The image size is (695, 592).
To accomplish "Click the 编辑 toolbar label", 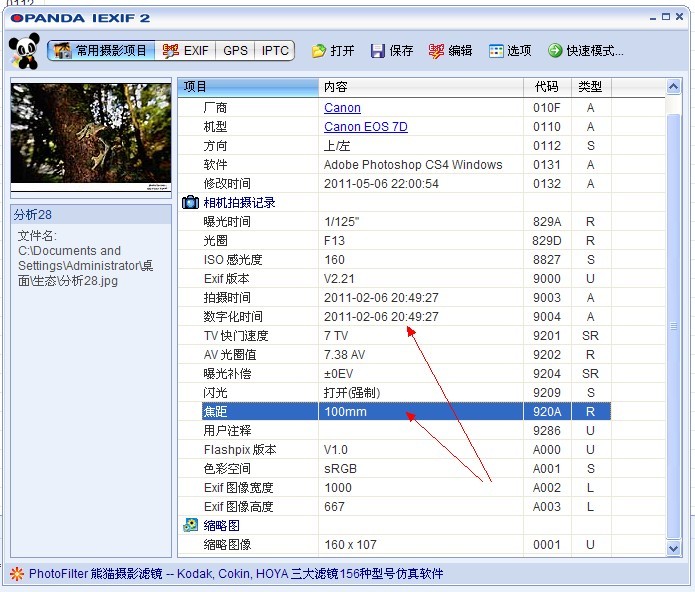I will pyautogui.click(x=460, y=51).
